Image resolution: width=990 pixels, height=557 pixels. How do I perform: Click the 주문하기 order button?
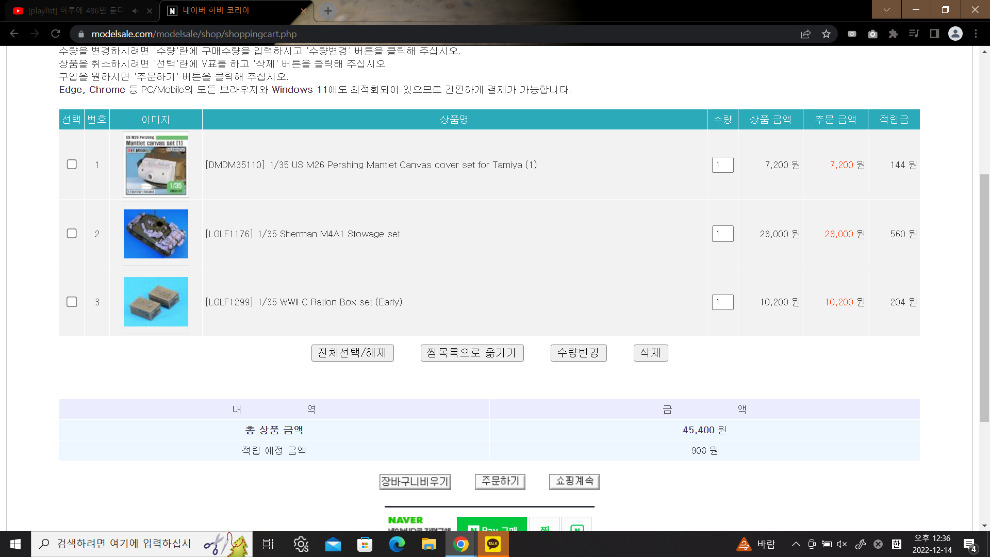[x=498, y=481]
